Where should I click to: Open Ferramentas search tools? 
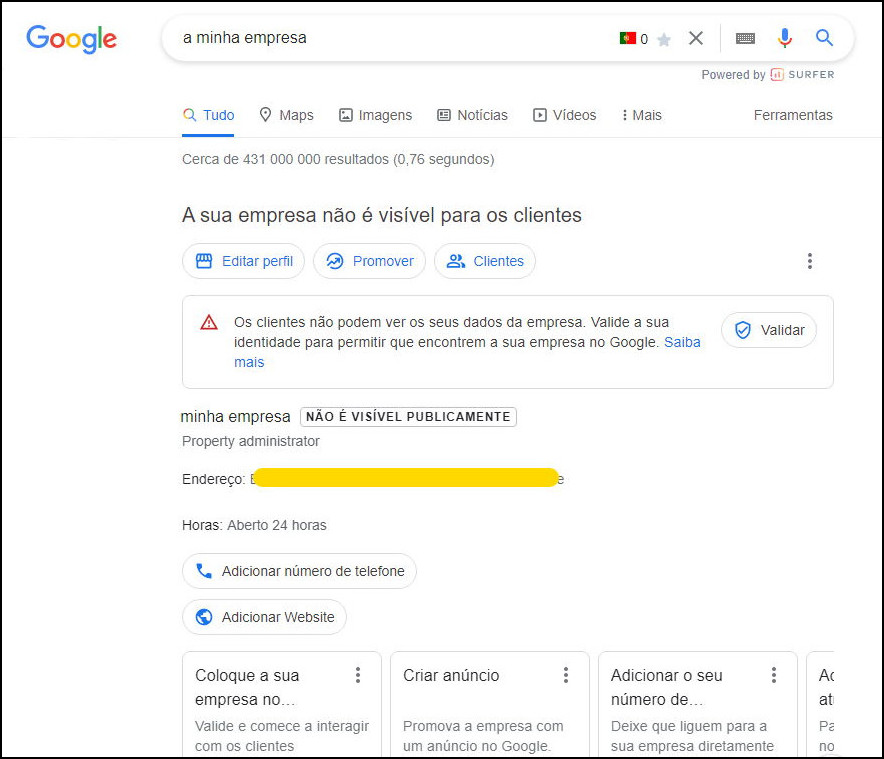coord(793,115)
